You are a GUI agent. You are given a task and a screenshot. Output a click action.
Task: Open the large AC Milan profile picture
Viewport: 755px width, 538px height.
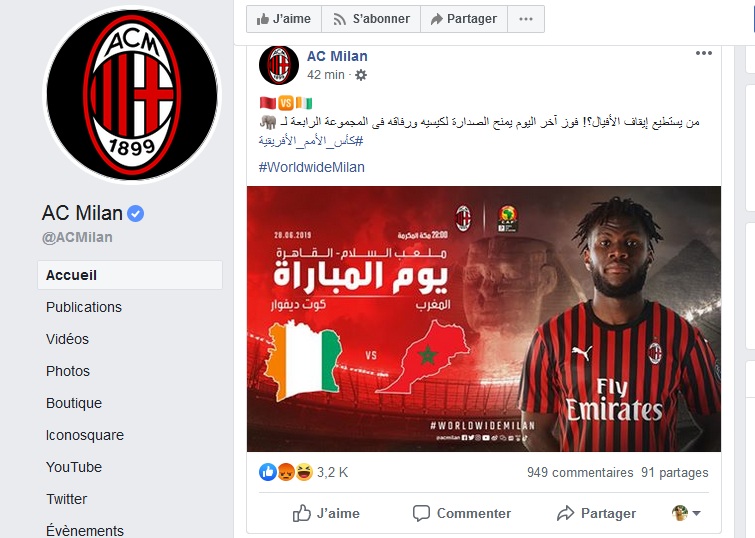point(132,94)
